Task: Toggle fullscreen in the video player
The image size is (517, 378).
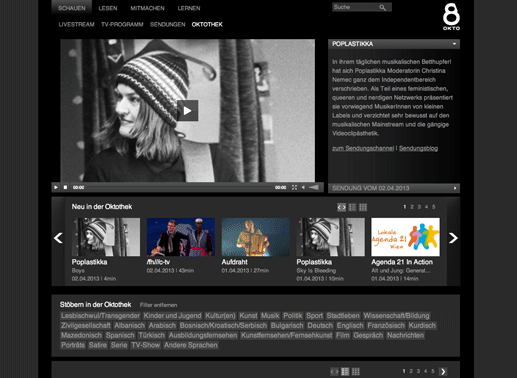Action: pyautogui.click(x=294, y=188)
